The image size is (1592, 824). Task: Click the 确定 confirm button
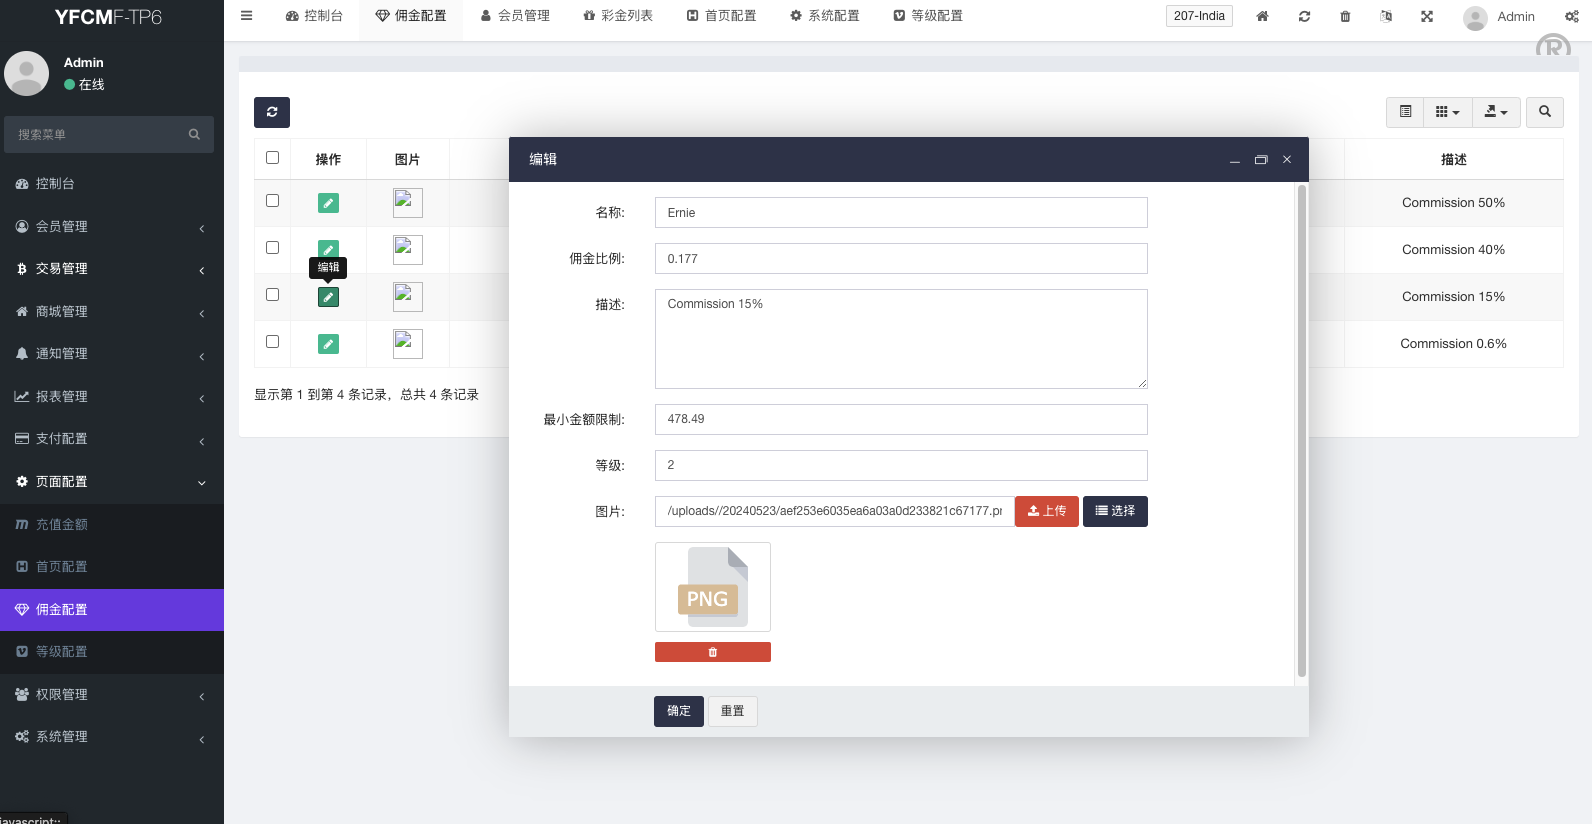click(x=678, y=711)
